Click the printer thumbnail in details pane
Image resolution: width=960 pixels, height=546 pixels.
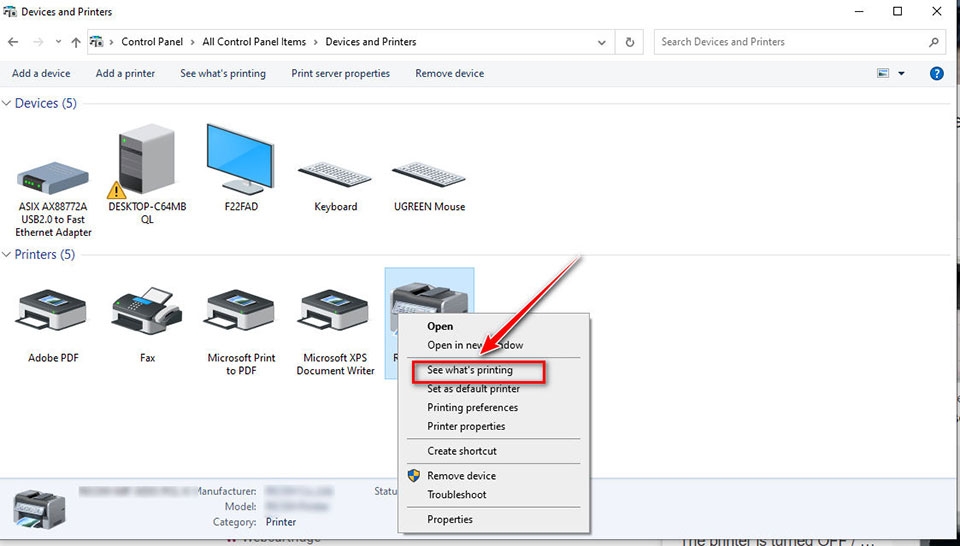click(39, 509)
